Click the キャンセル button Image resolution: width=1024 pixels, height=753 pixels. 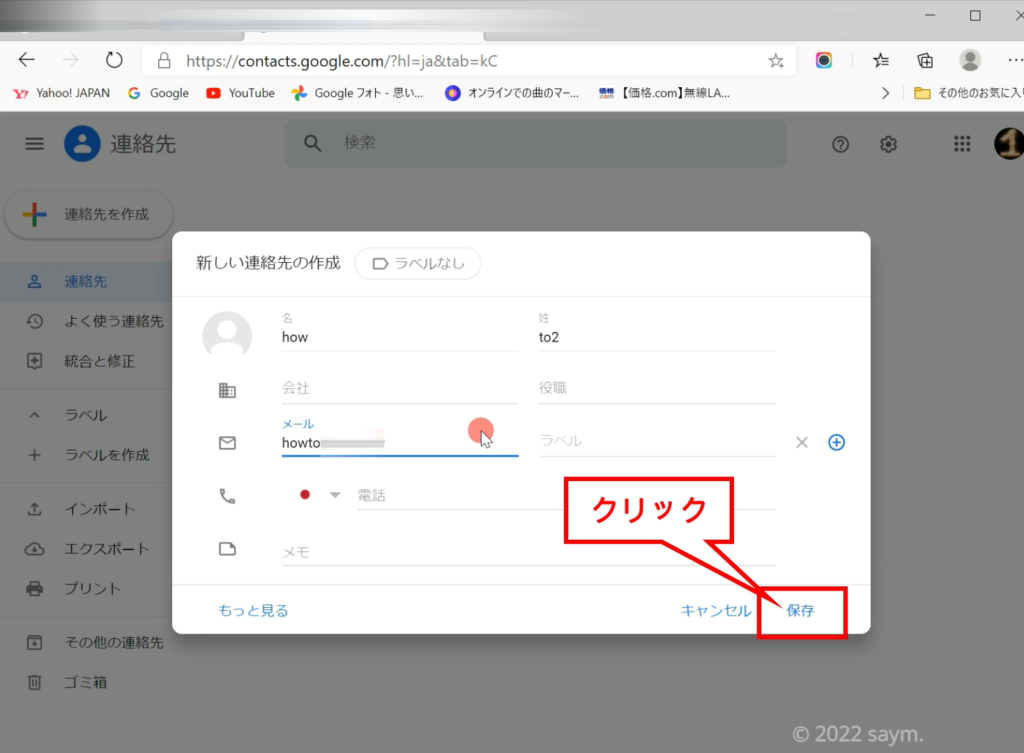pyautogui.click(x=715, y=611)
